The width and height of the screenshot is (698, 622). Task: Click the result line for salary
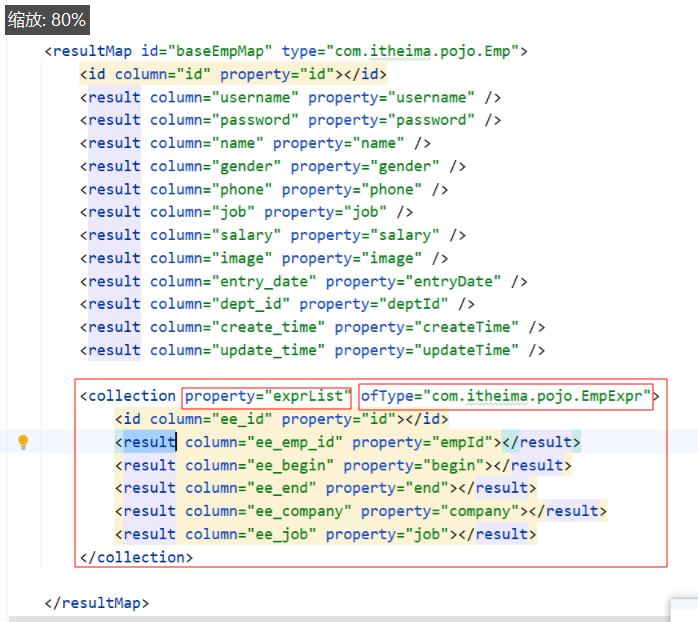pos(273,235)
